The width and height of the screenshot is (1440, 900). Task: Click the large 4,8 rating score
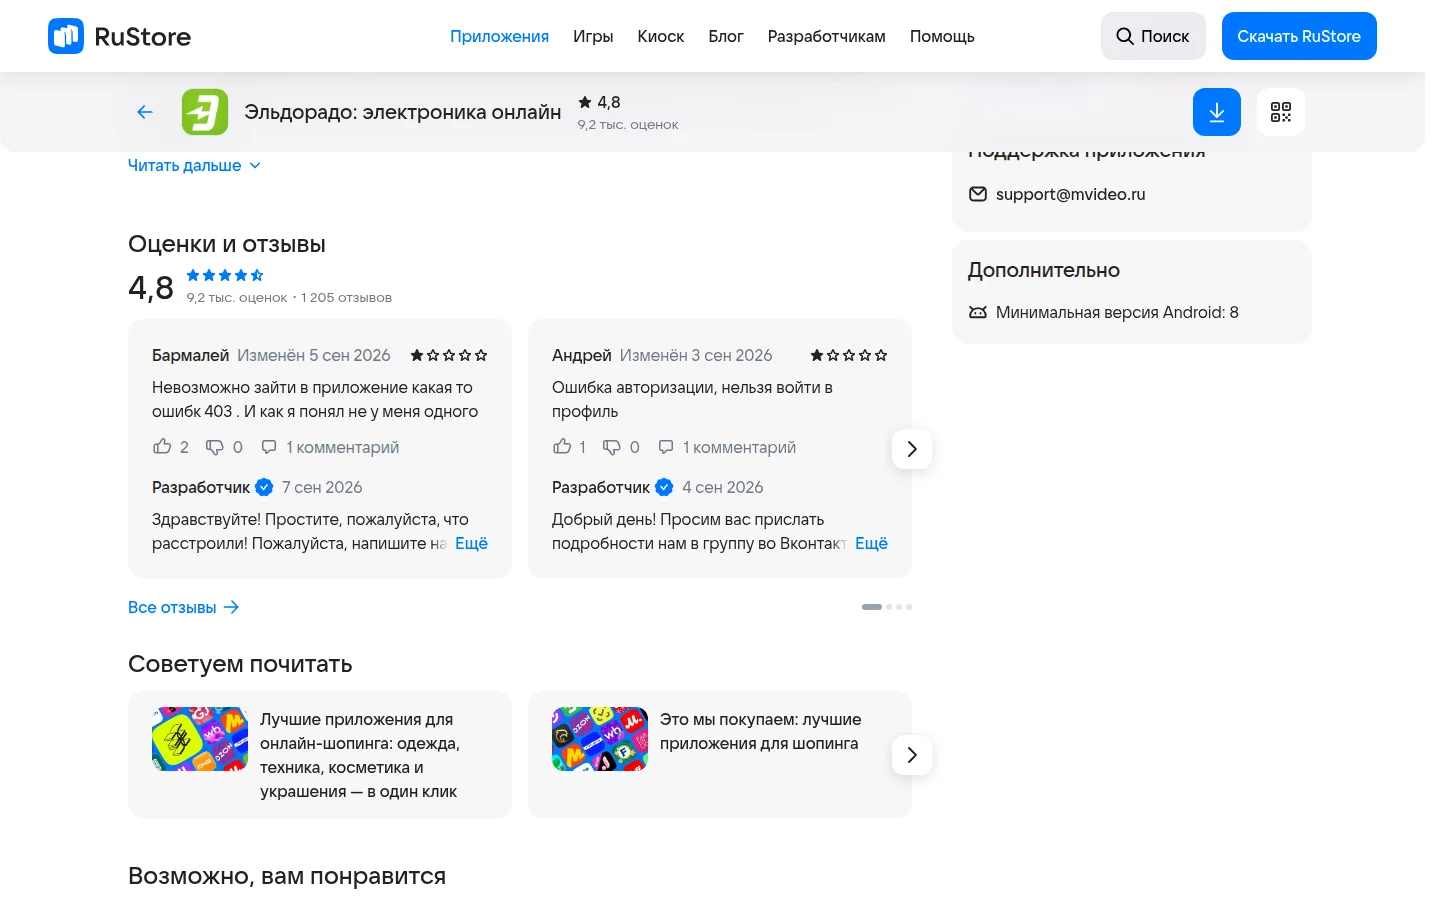(151, 288)
